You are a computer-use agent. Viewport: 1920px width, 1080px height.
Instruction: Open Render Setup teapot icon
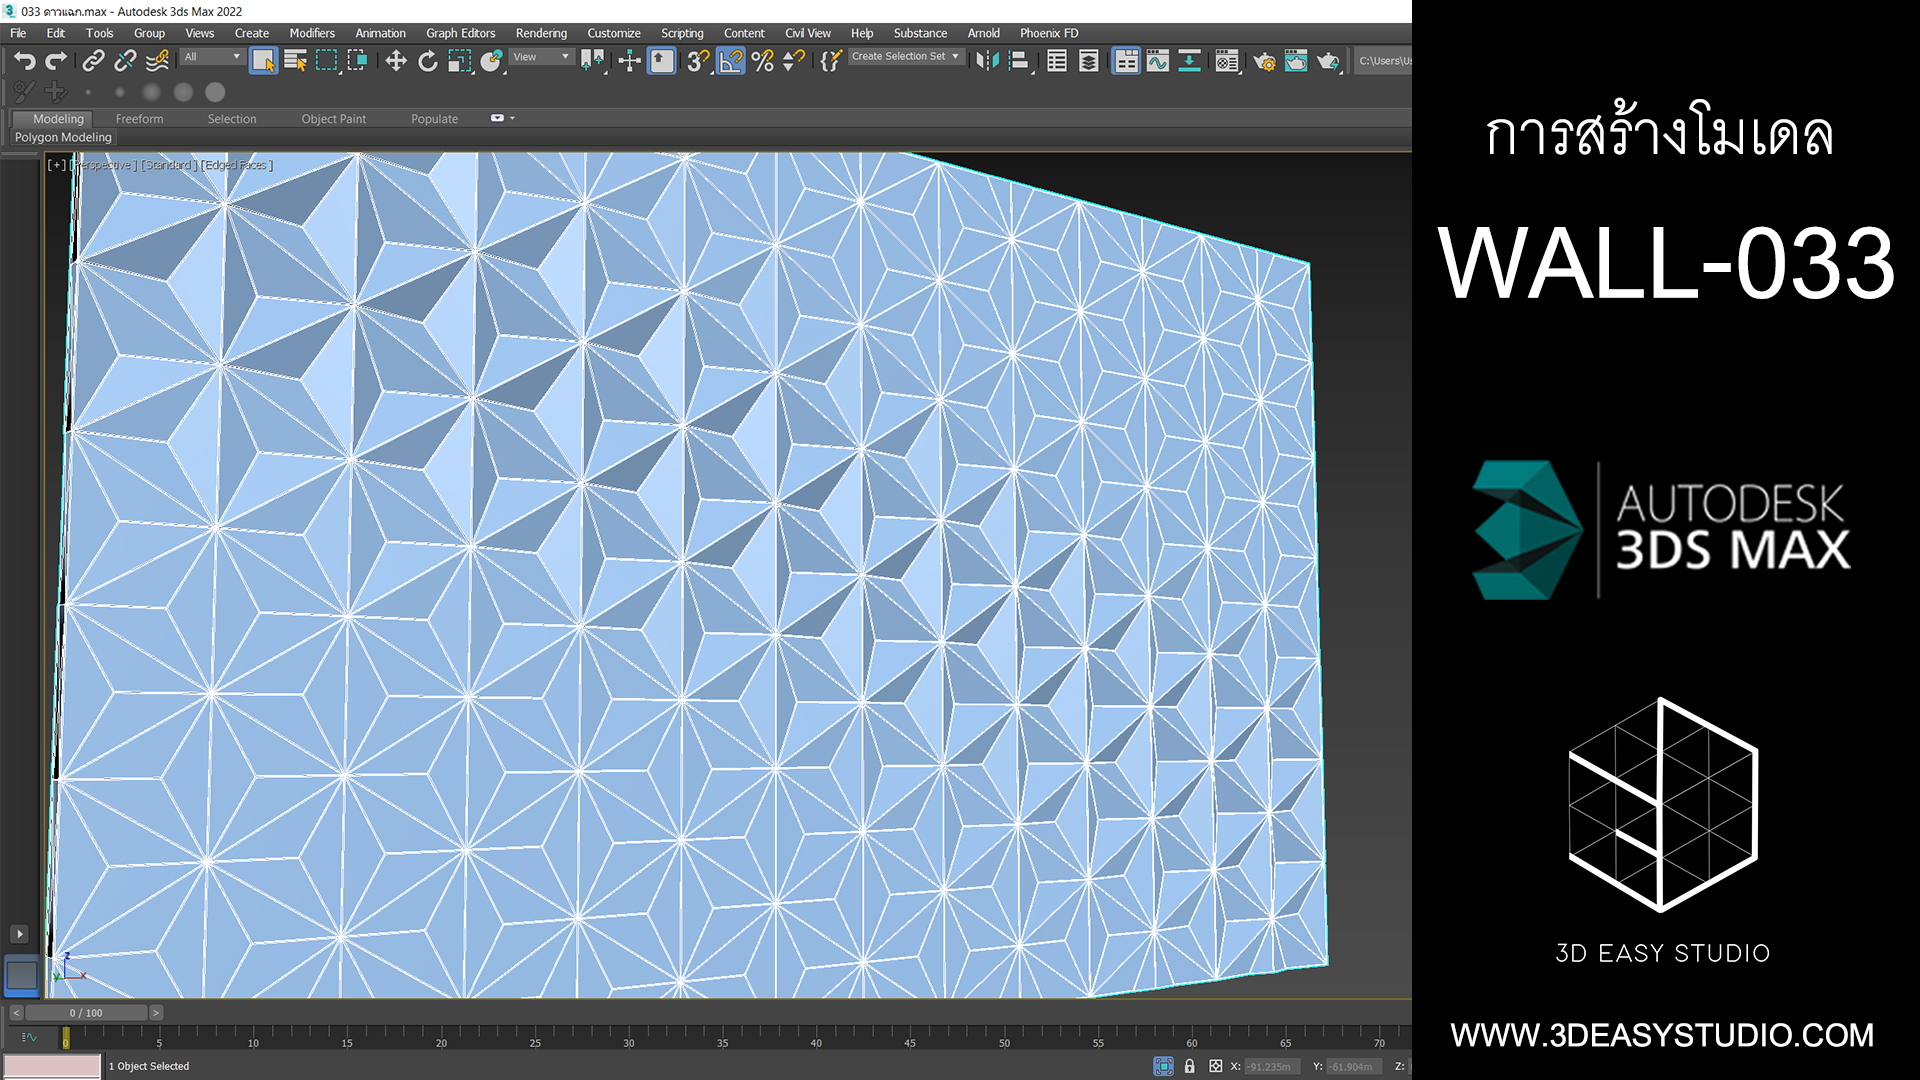(x=1264, y=61)
